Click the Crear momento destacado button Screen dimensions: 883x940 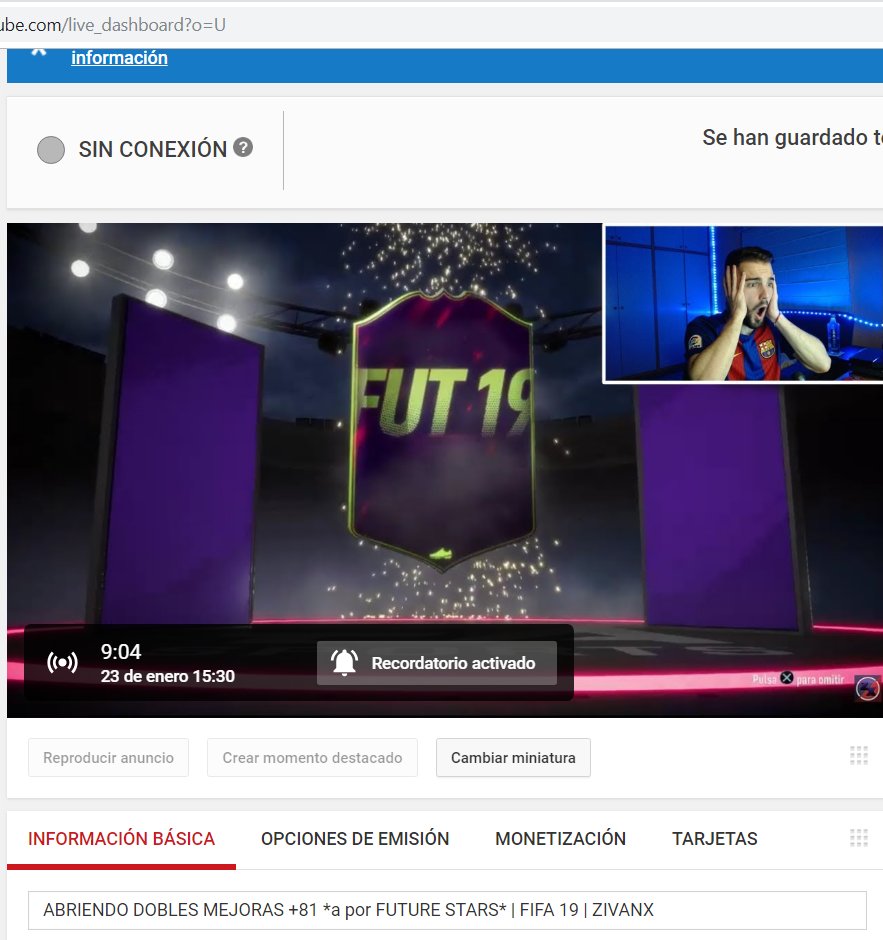[312, 758]
